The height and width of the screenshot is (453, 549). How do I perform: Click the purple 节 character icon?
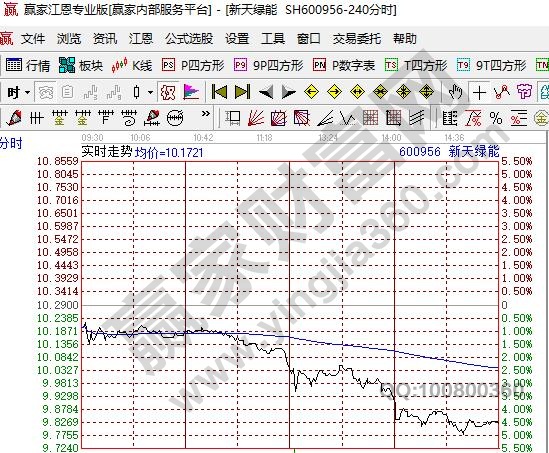point(525,92)
